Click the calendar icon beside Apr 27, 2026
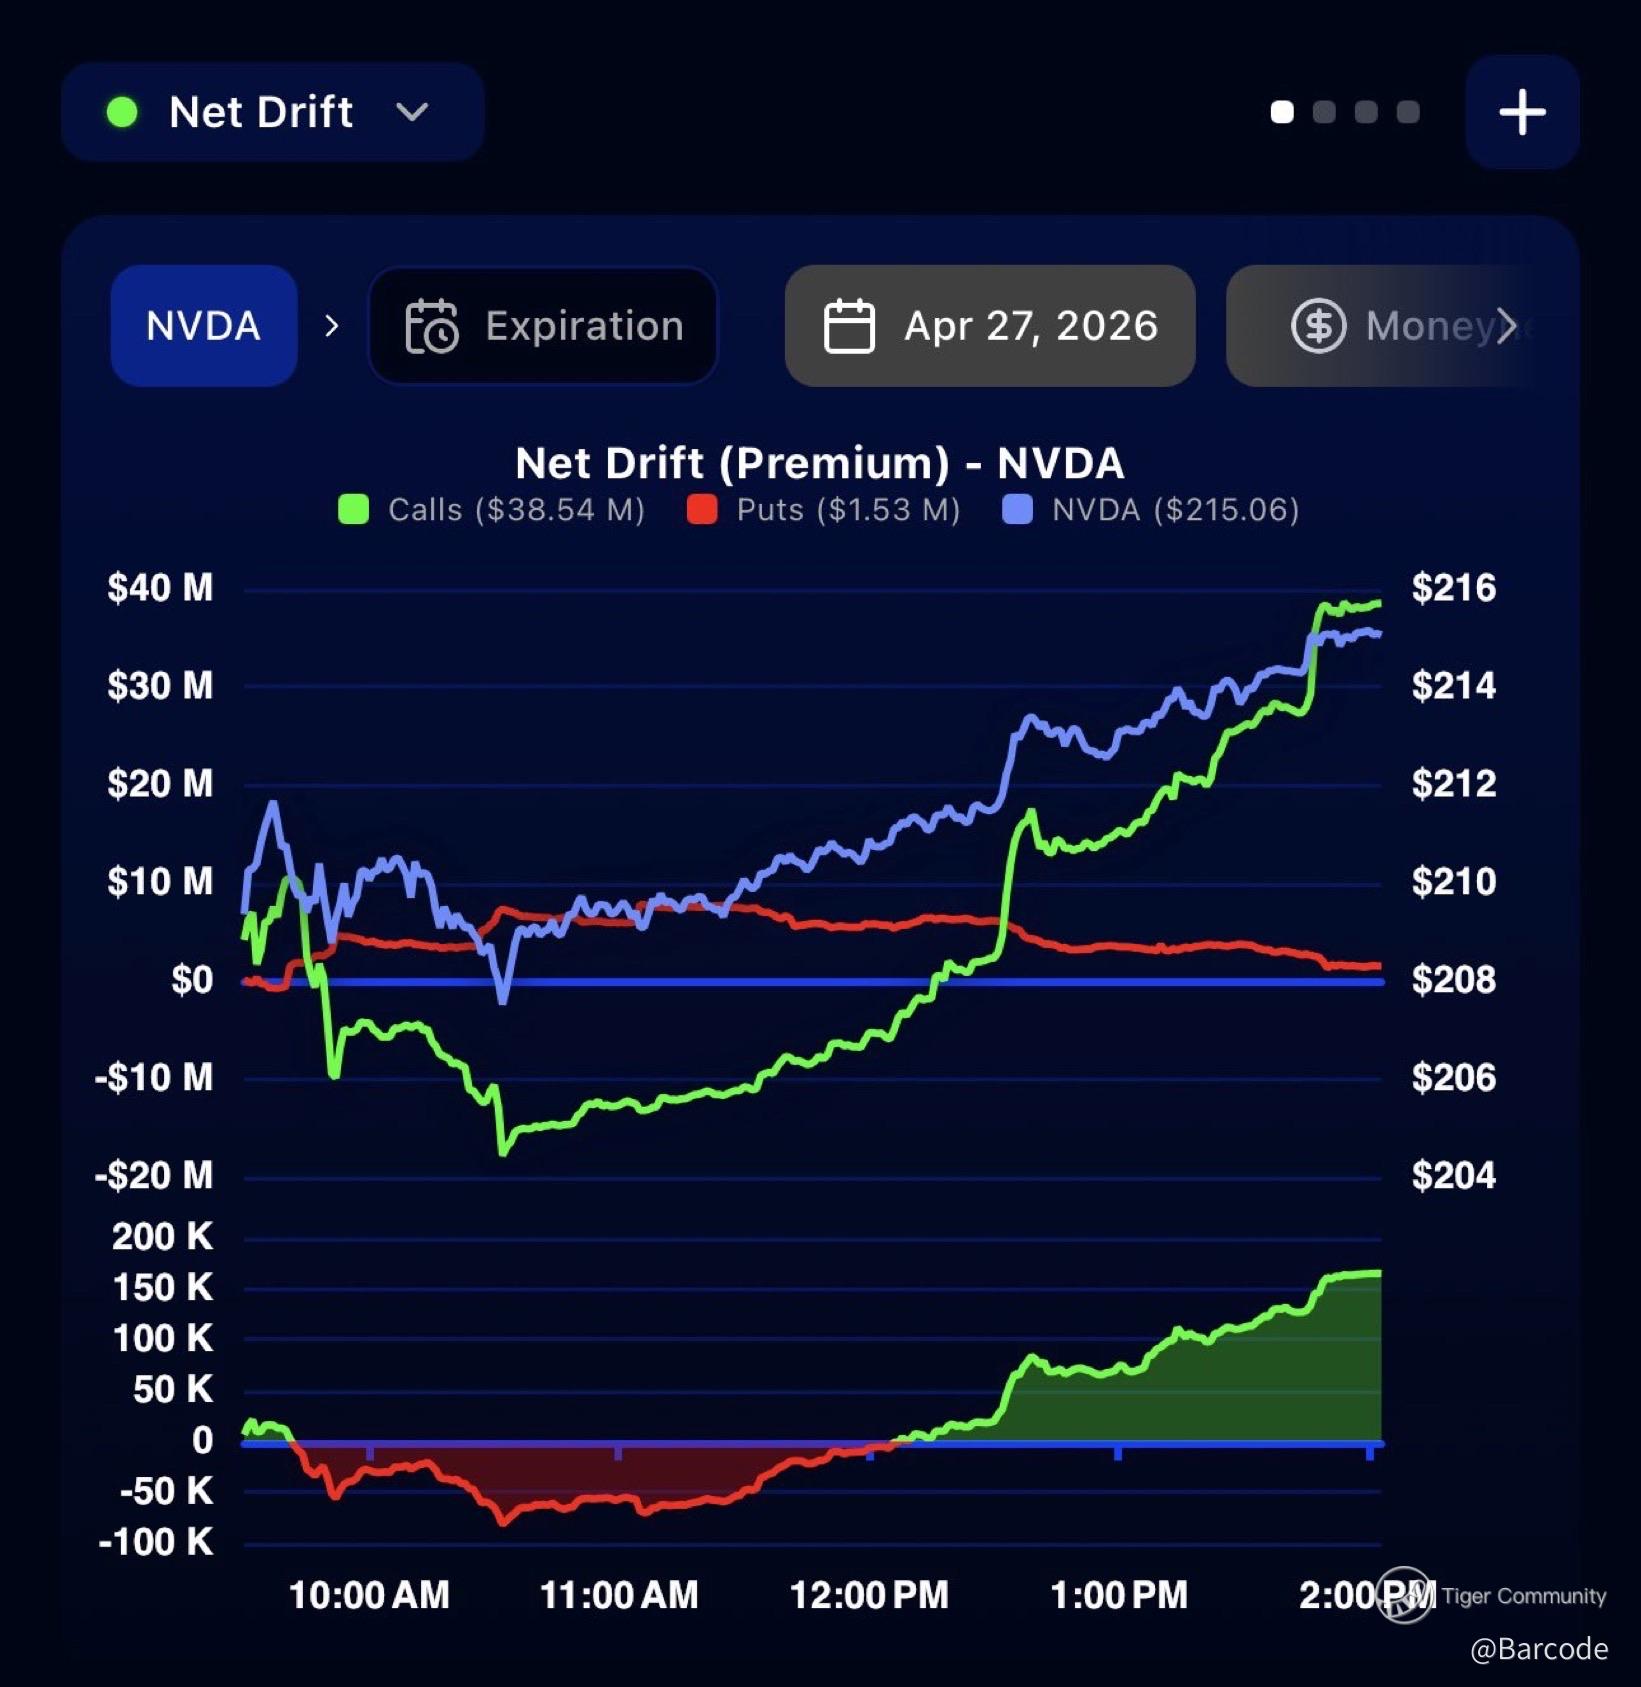 (849, 326)
